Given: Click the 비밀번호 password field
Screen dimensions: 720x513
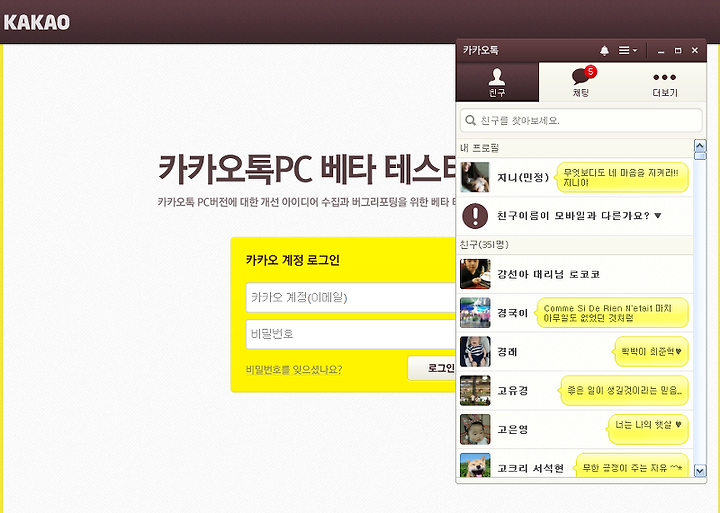Looking at the screenshot, I should coord(351,334).
